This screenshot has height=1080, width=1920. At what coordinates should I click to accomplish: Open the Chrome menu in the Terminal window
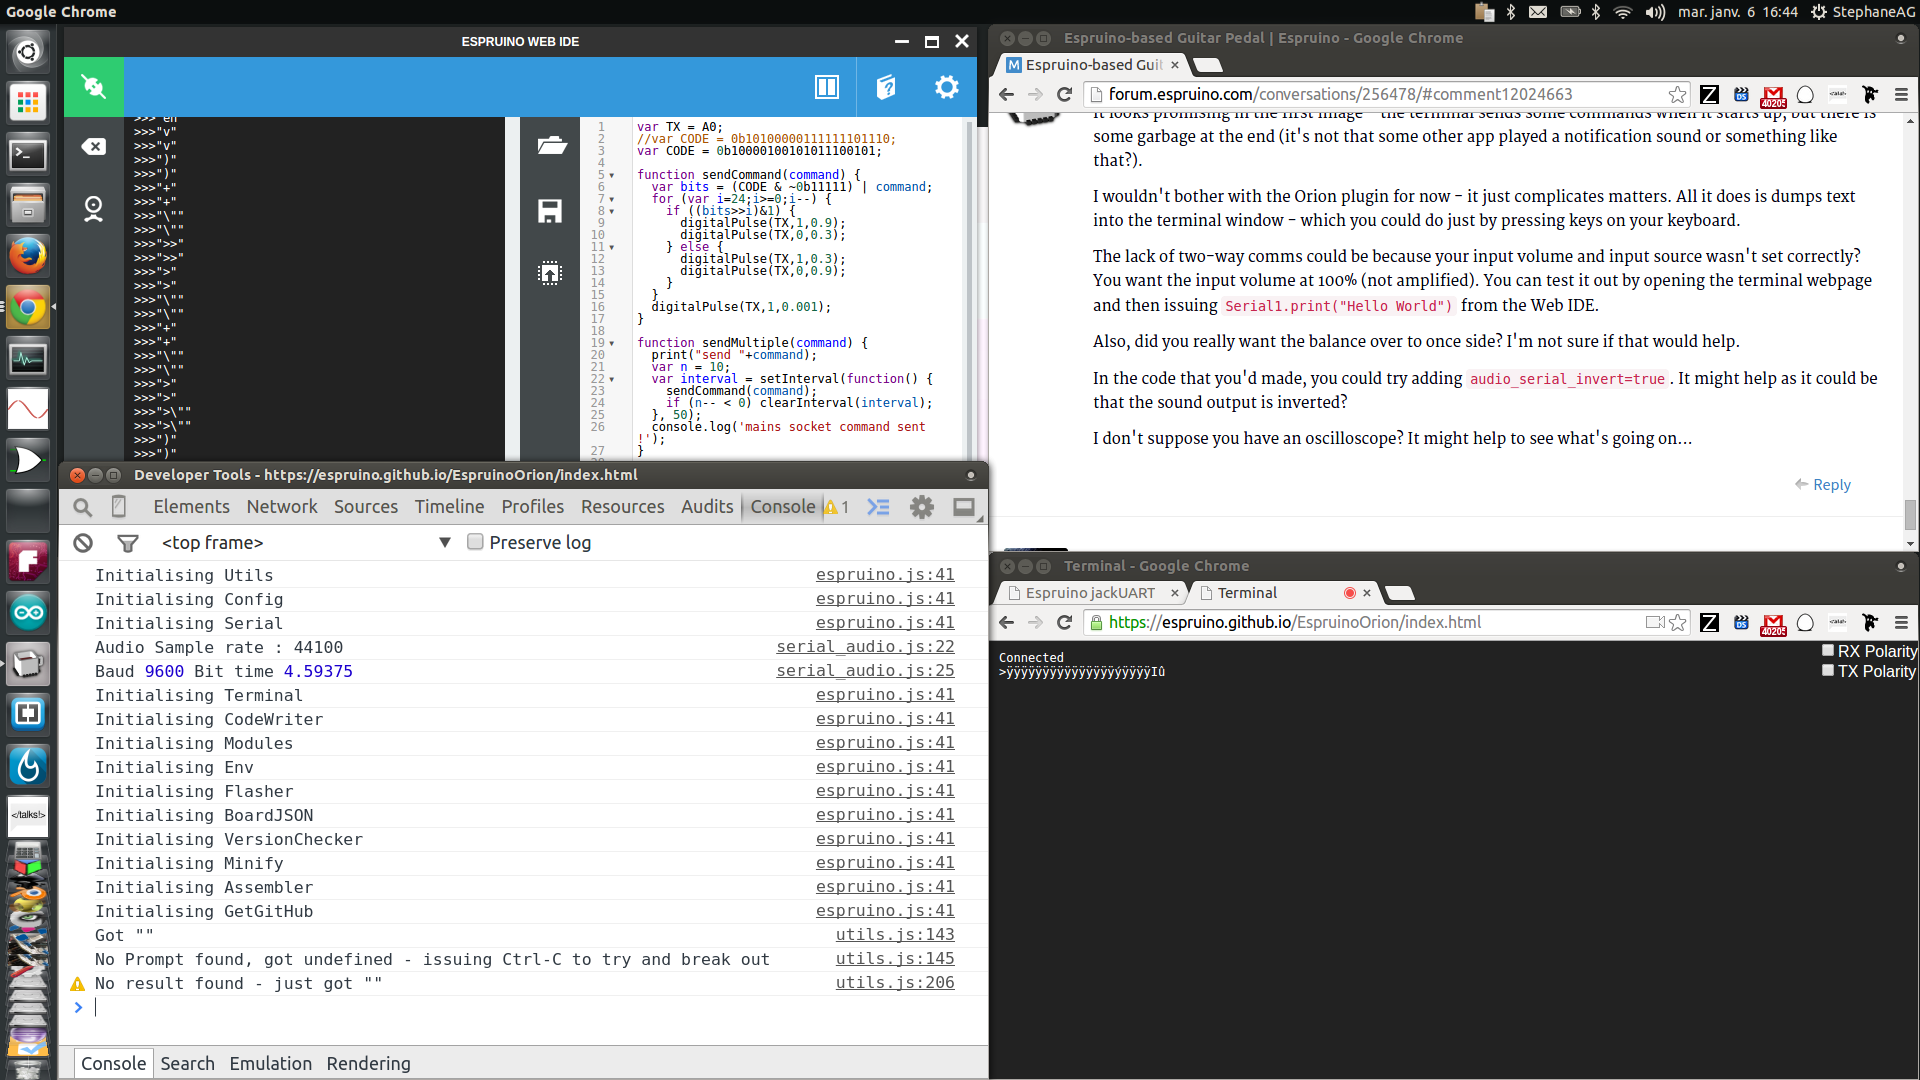pos(1901,622)
